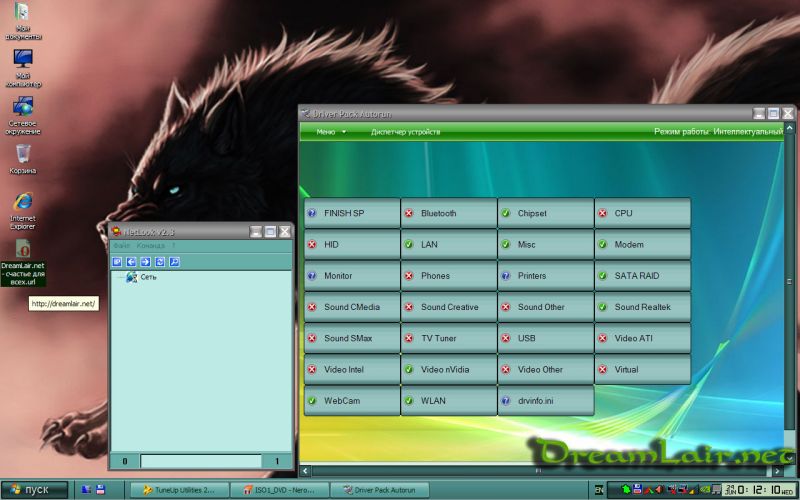This screenshot has width=800, height=500.
Task: Click the DreamLair.net URL shortcut icon
Action: click(22, 249)
